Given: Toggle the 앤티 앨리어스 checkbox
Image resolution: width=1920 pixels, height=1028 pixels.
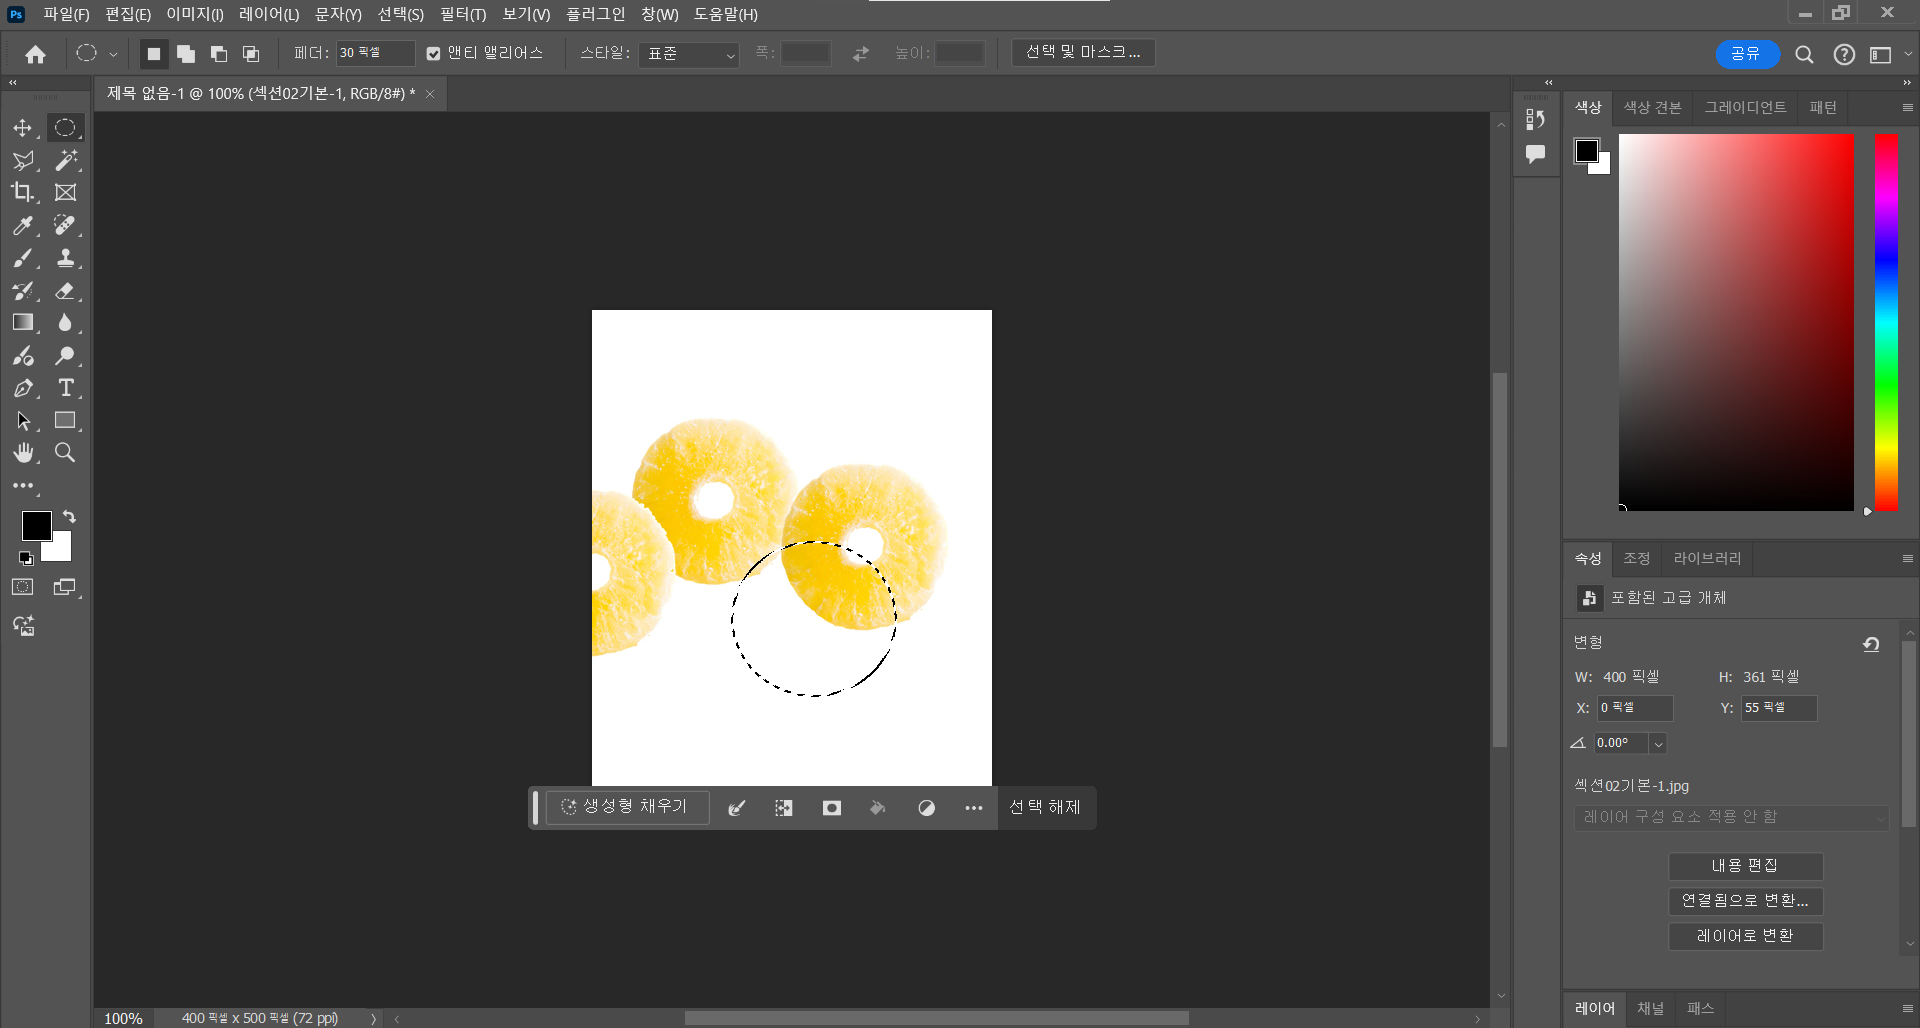Looking at the screenshot, I should (433, 54).
